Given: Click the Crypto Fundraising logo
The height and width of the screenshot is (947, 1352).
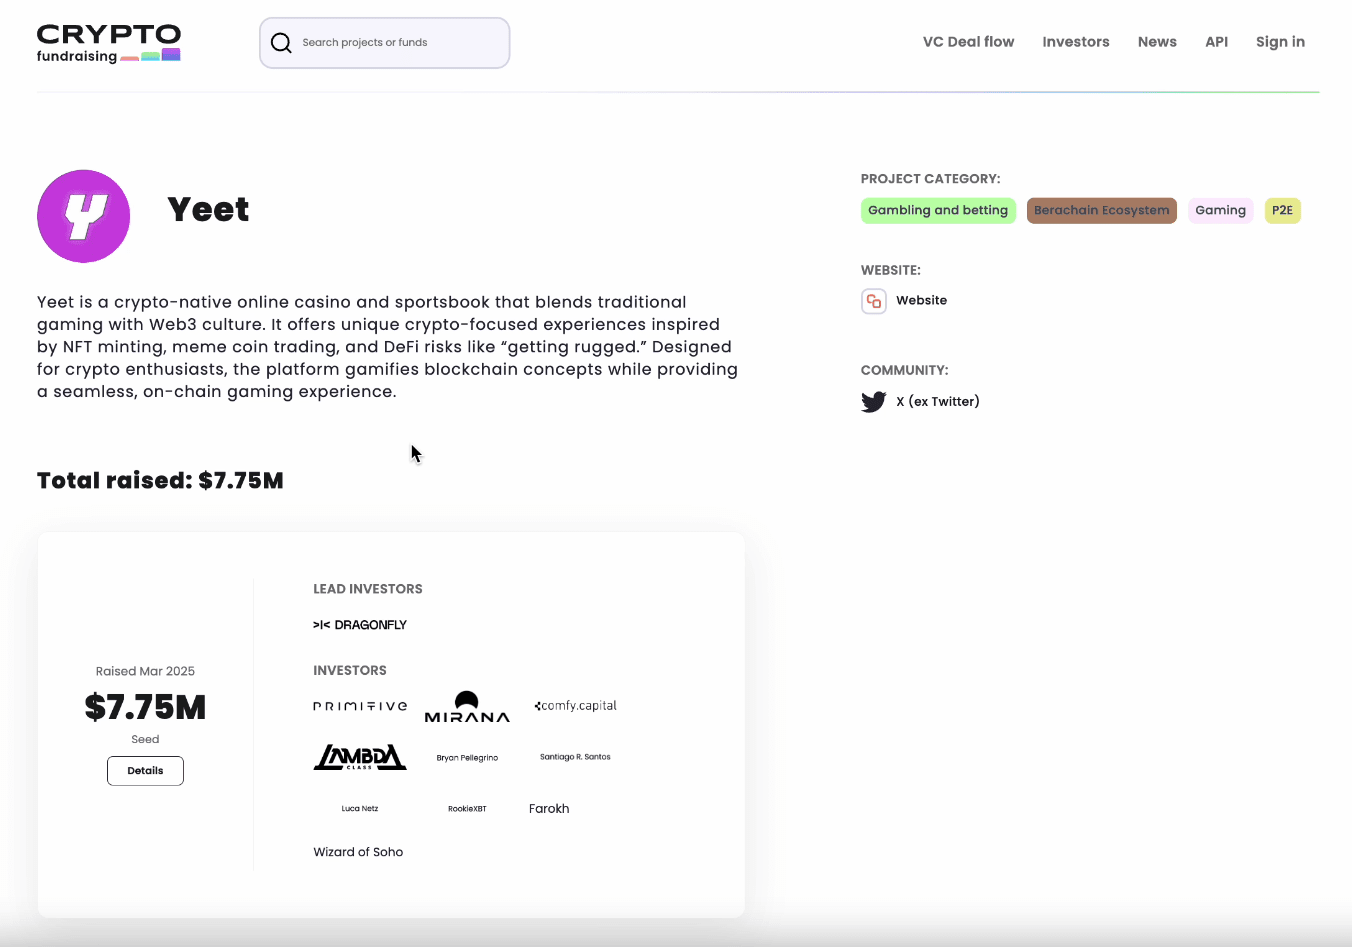Looking at the screenshot, I should pyautogui.click(x=109, y=43).
